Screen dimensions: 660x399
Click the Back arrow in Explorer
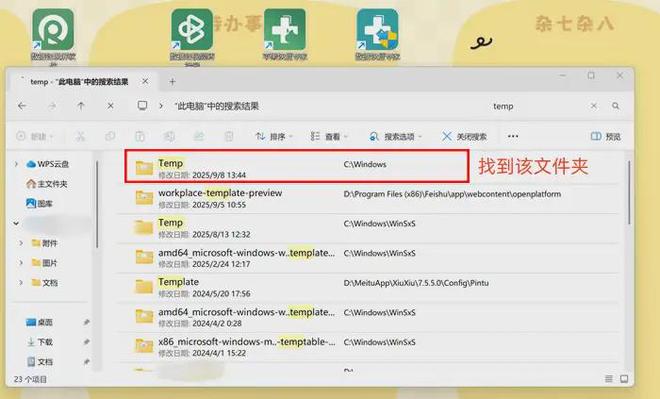22,106
